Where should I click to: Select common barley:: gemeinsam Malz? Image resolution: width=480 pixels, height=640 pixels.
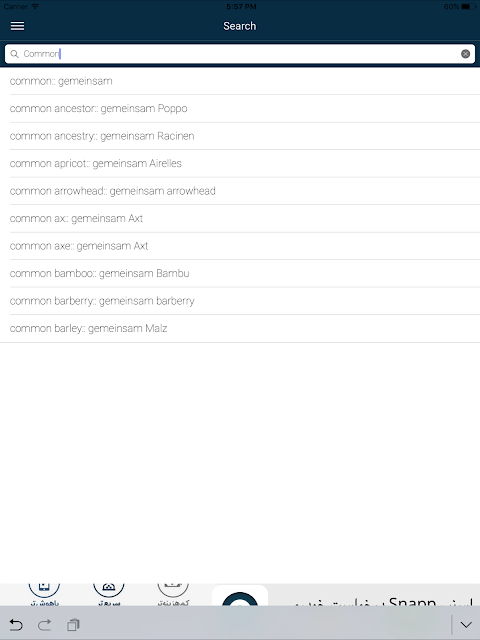(240, 329)
